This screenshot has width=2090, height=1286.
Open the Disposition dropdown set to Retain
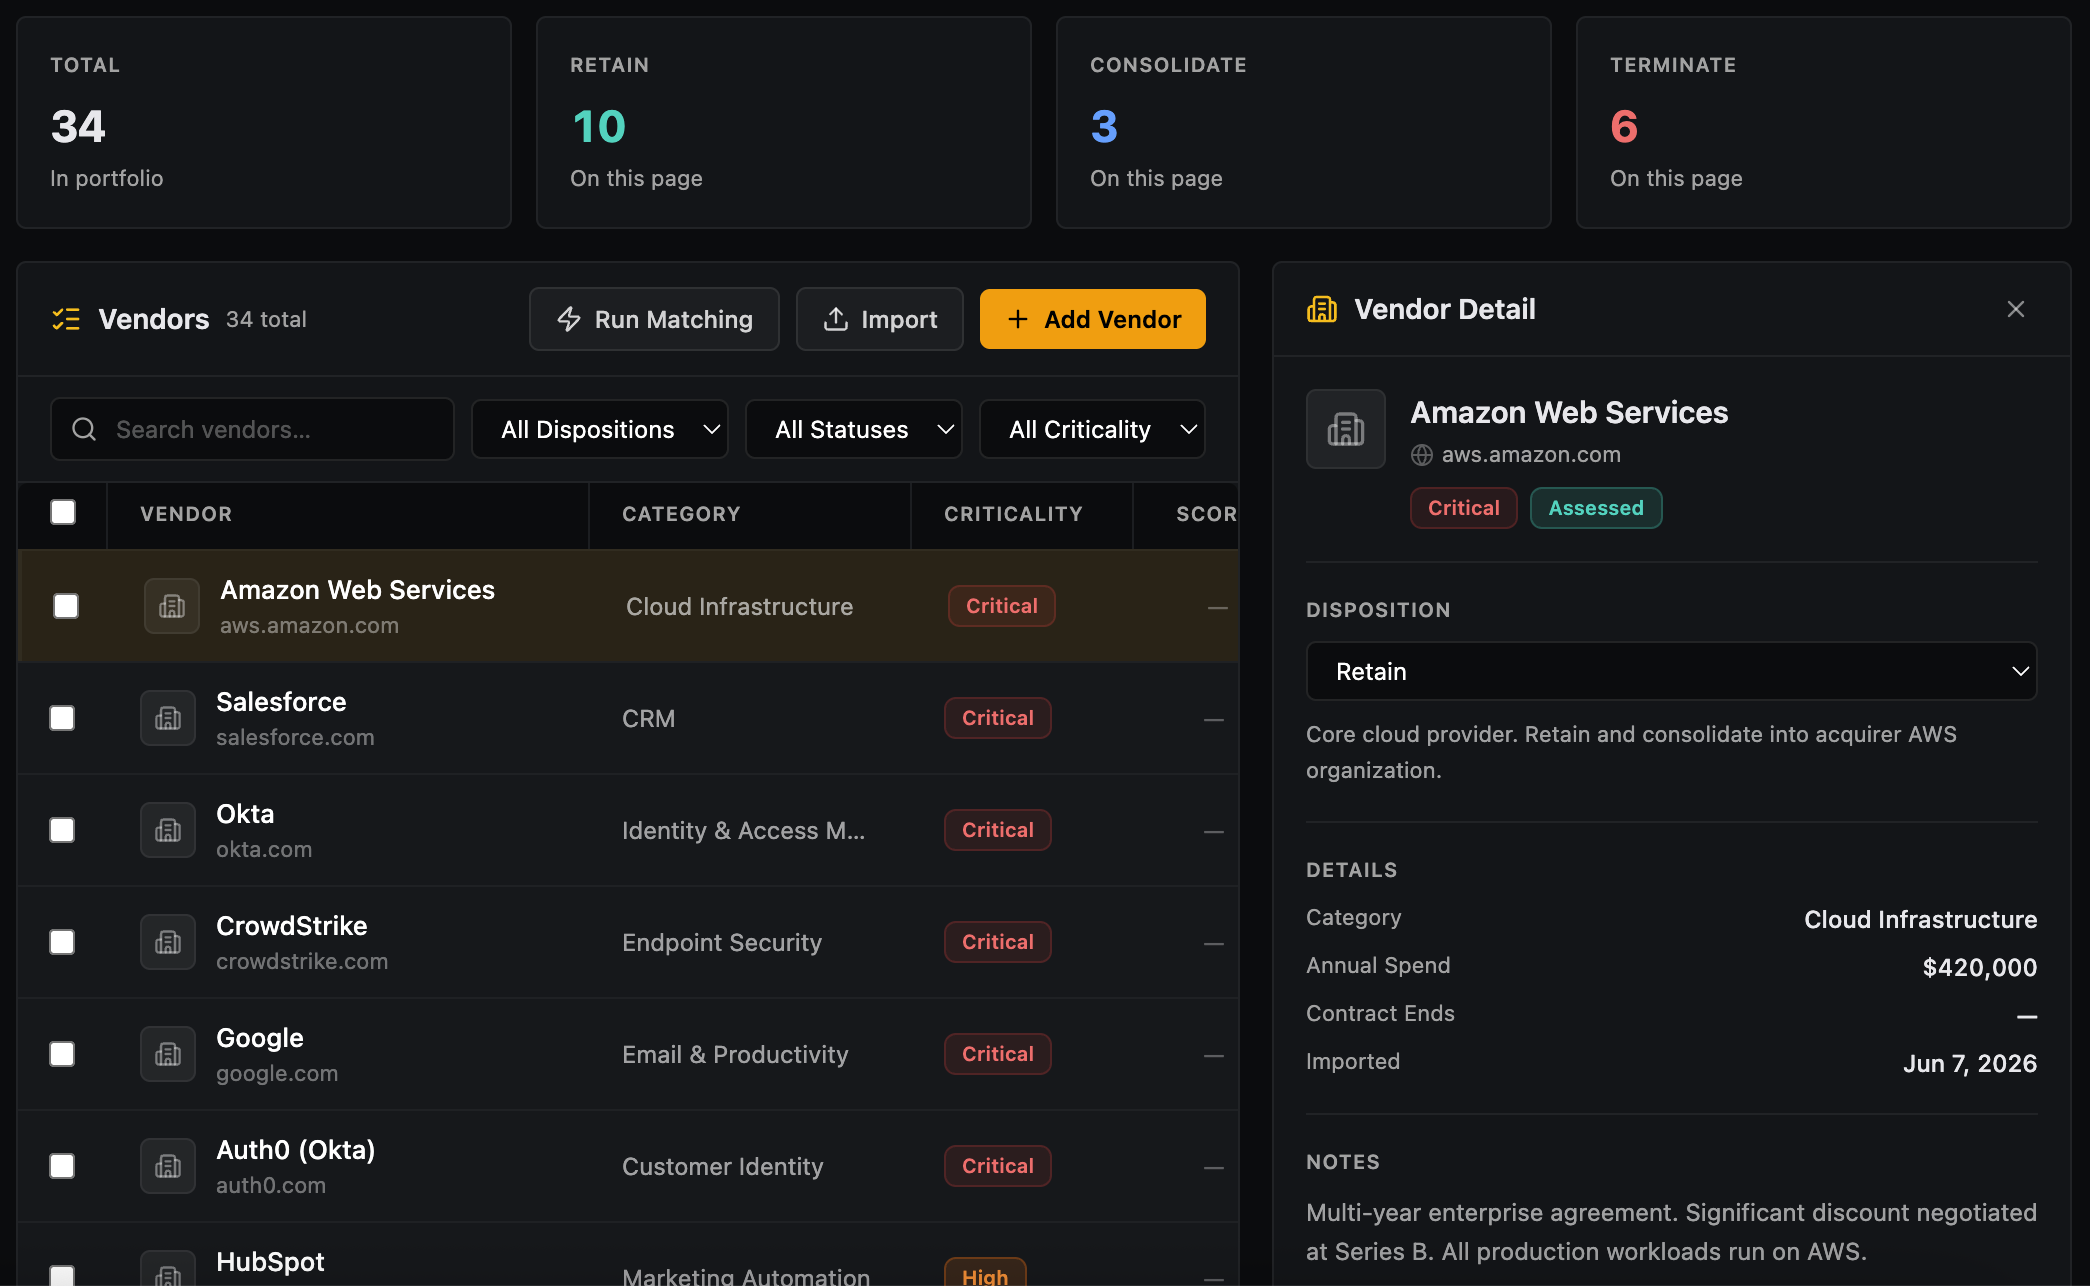coord(1671,671)
